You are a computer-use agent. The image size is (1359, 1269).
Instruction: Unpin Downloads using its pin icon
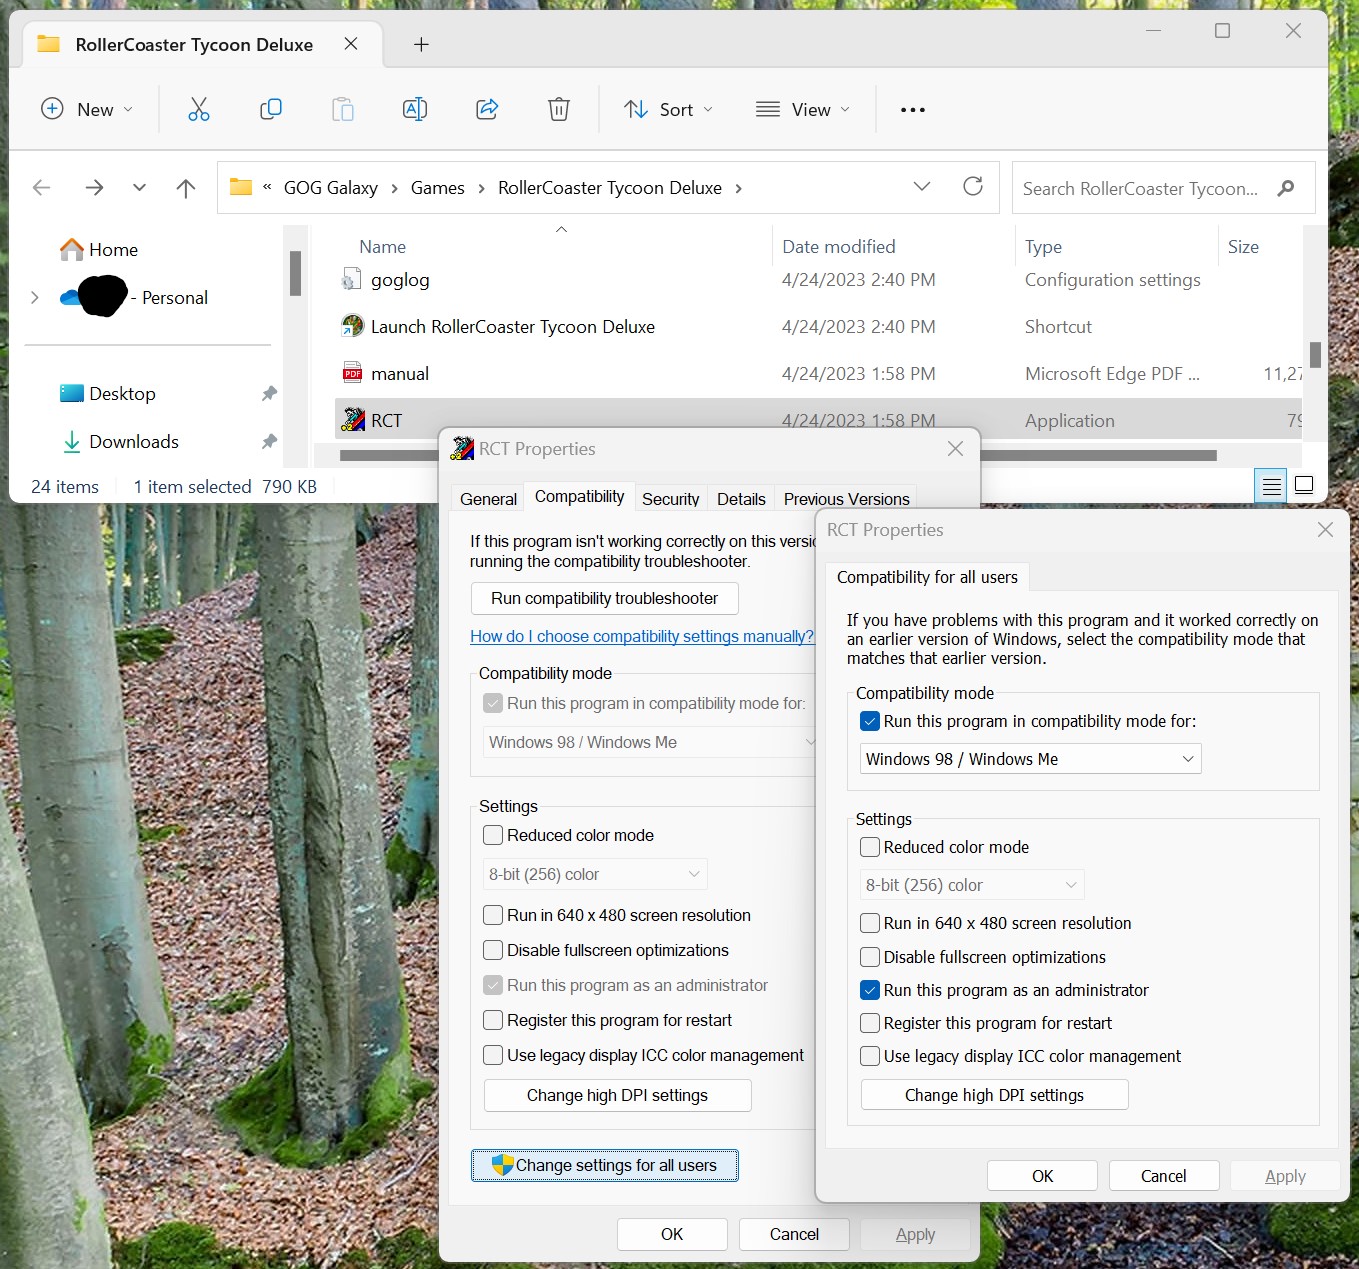(269, 442)
